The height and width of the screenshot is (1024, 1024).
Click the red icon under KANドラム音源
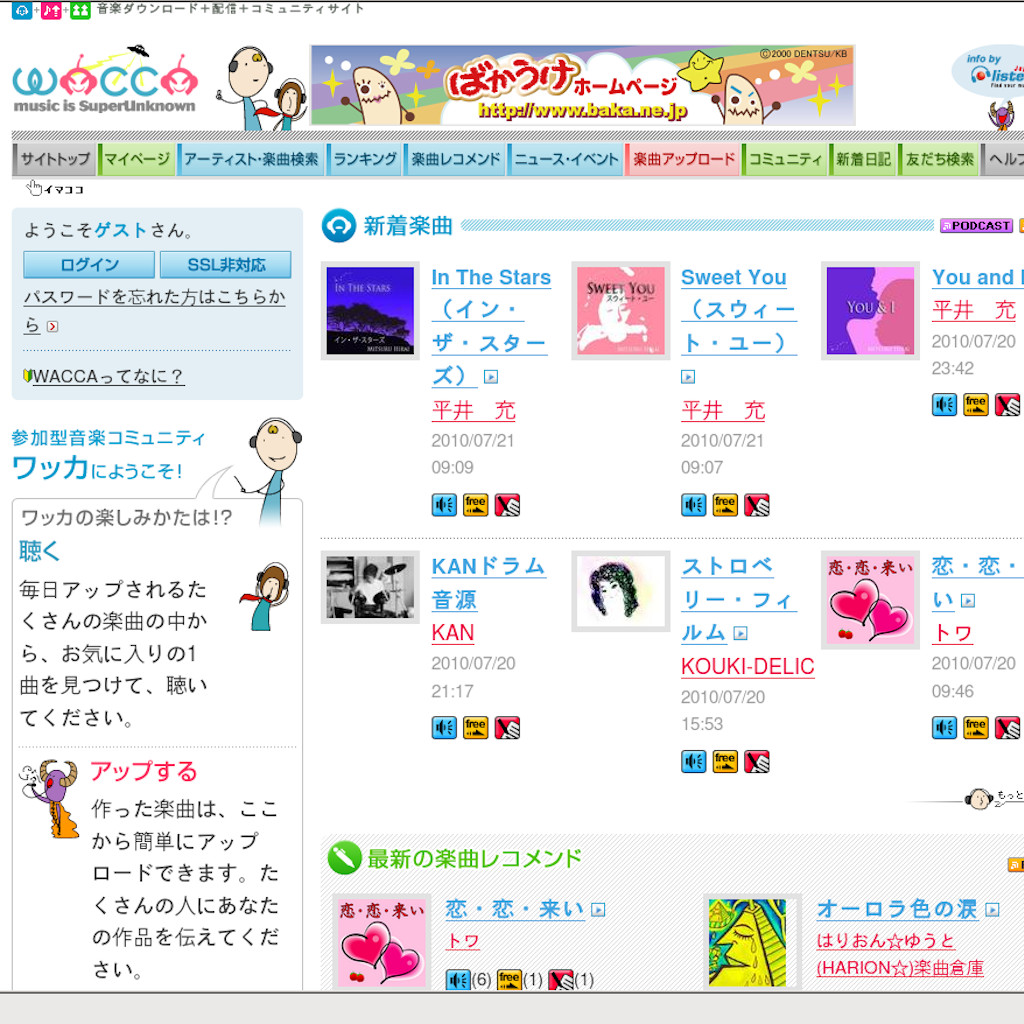(x=507, y=727)
